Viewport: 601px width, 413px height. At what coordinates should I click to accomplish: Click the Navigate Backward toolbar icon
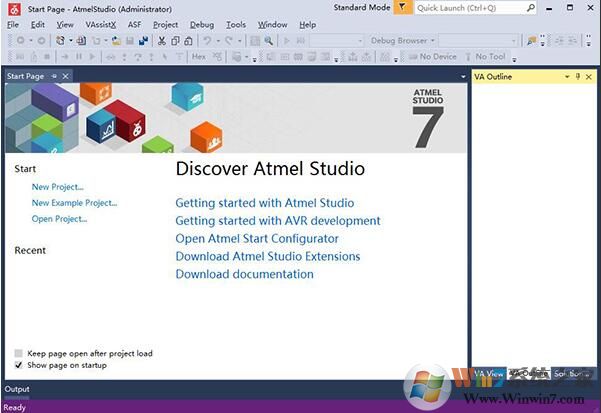(20, 40)
